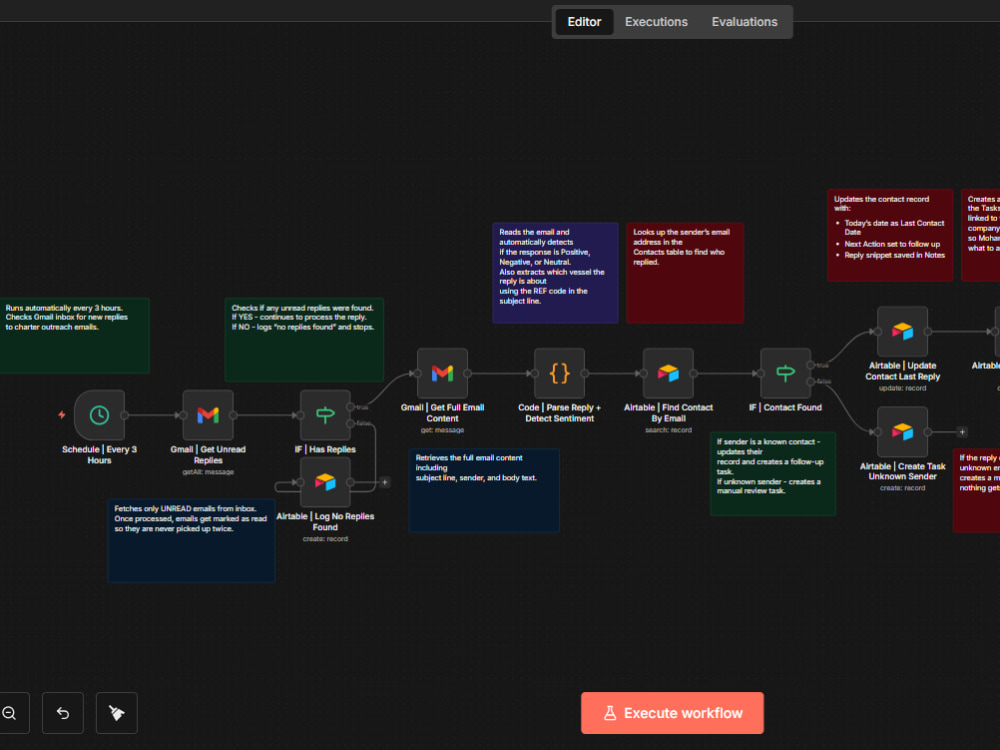
Task: Select the purple note about detecting sentiment
Action: pos(555,273)
